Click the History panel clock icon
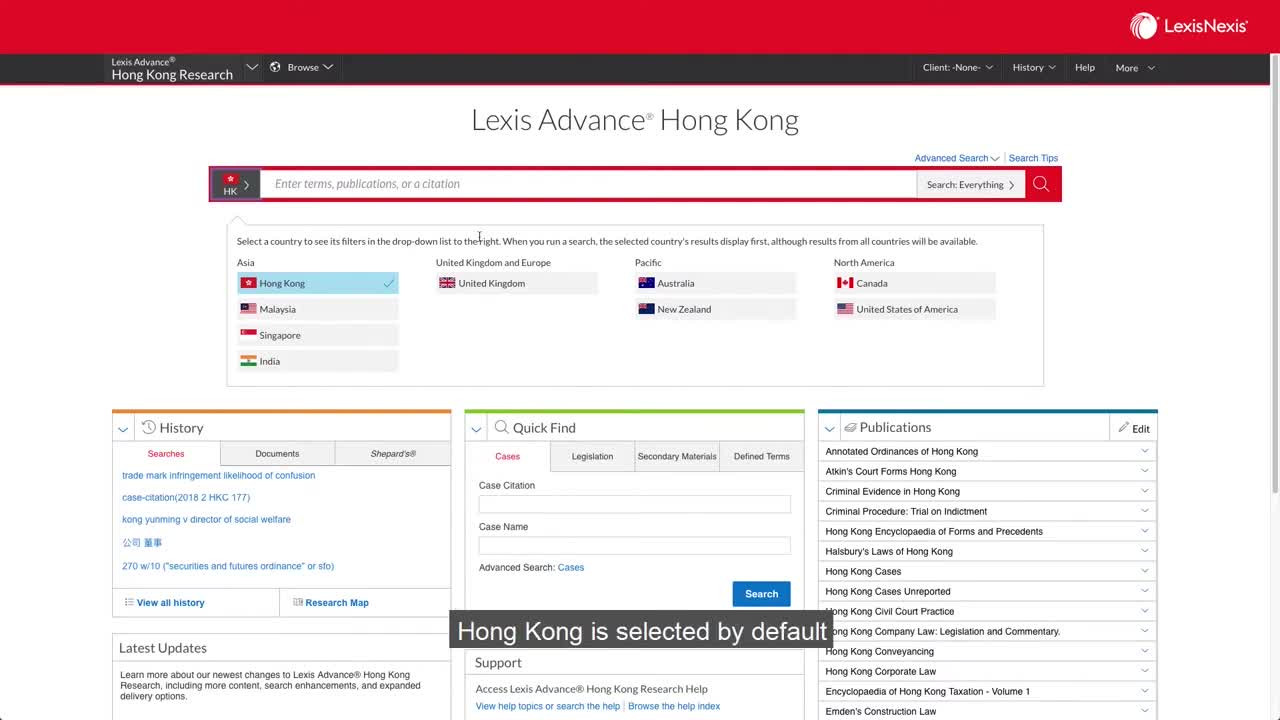Viewport: 1280px width, 720px height. click(148, 427)
